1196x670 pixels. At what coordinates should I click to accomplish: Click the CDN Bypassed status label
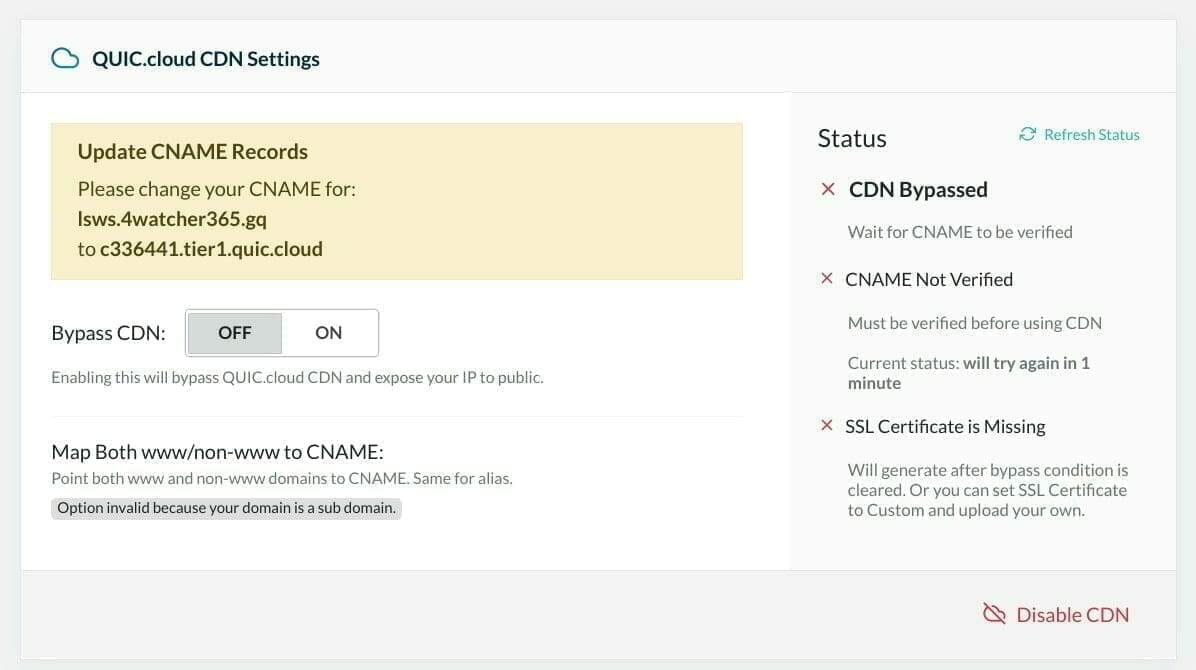coord(918,190)
